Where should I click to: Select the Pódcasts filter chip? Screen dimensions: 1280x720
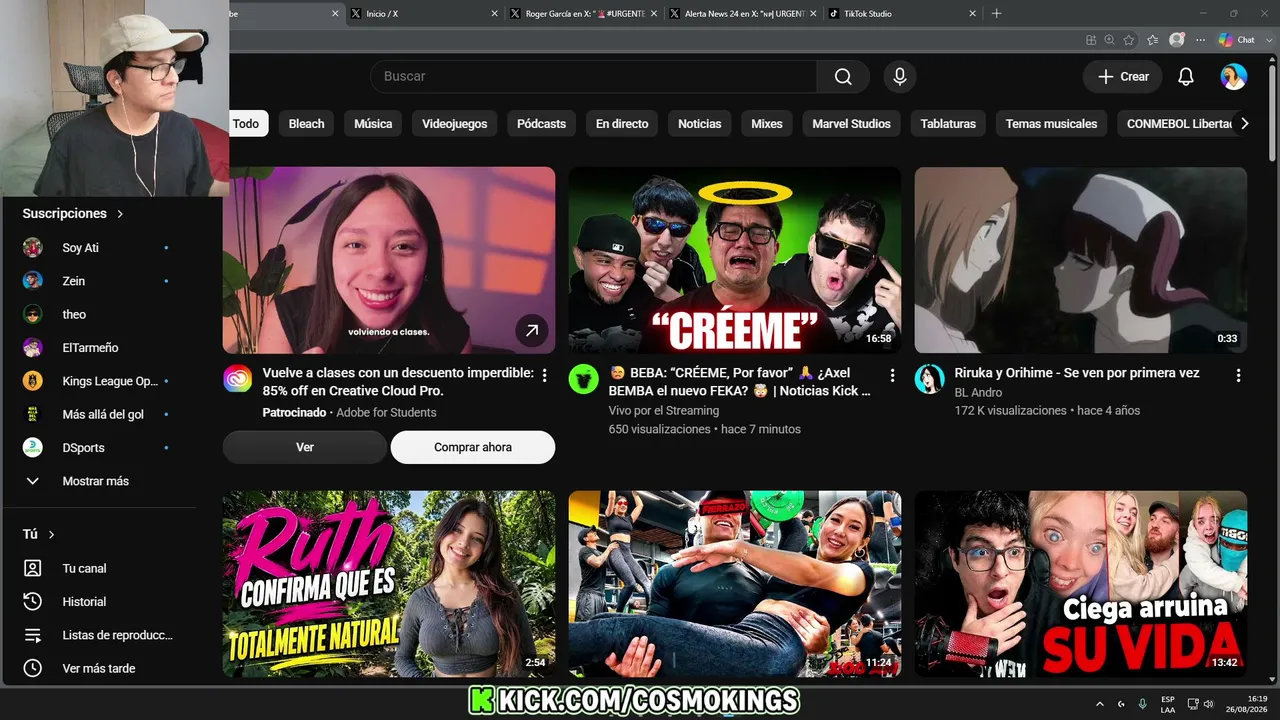[x=542, y=124]
